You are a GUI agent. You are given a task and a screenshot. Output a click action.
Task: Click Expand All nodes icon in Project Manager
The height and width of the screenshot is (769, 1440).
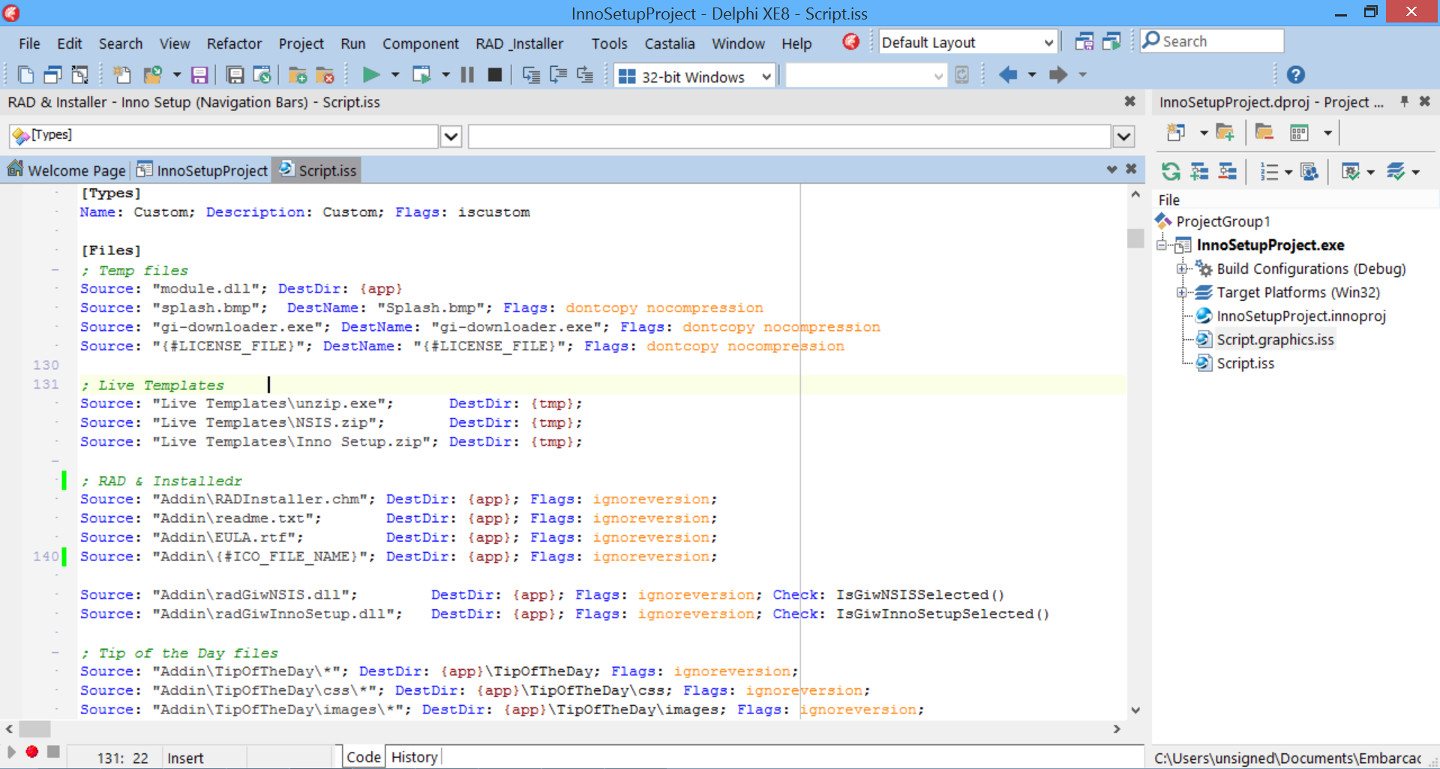tap(1199, 172)
